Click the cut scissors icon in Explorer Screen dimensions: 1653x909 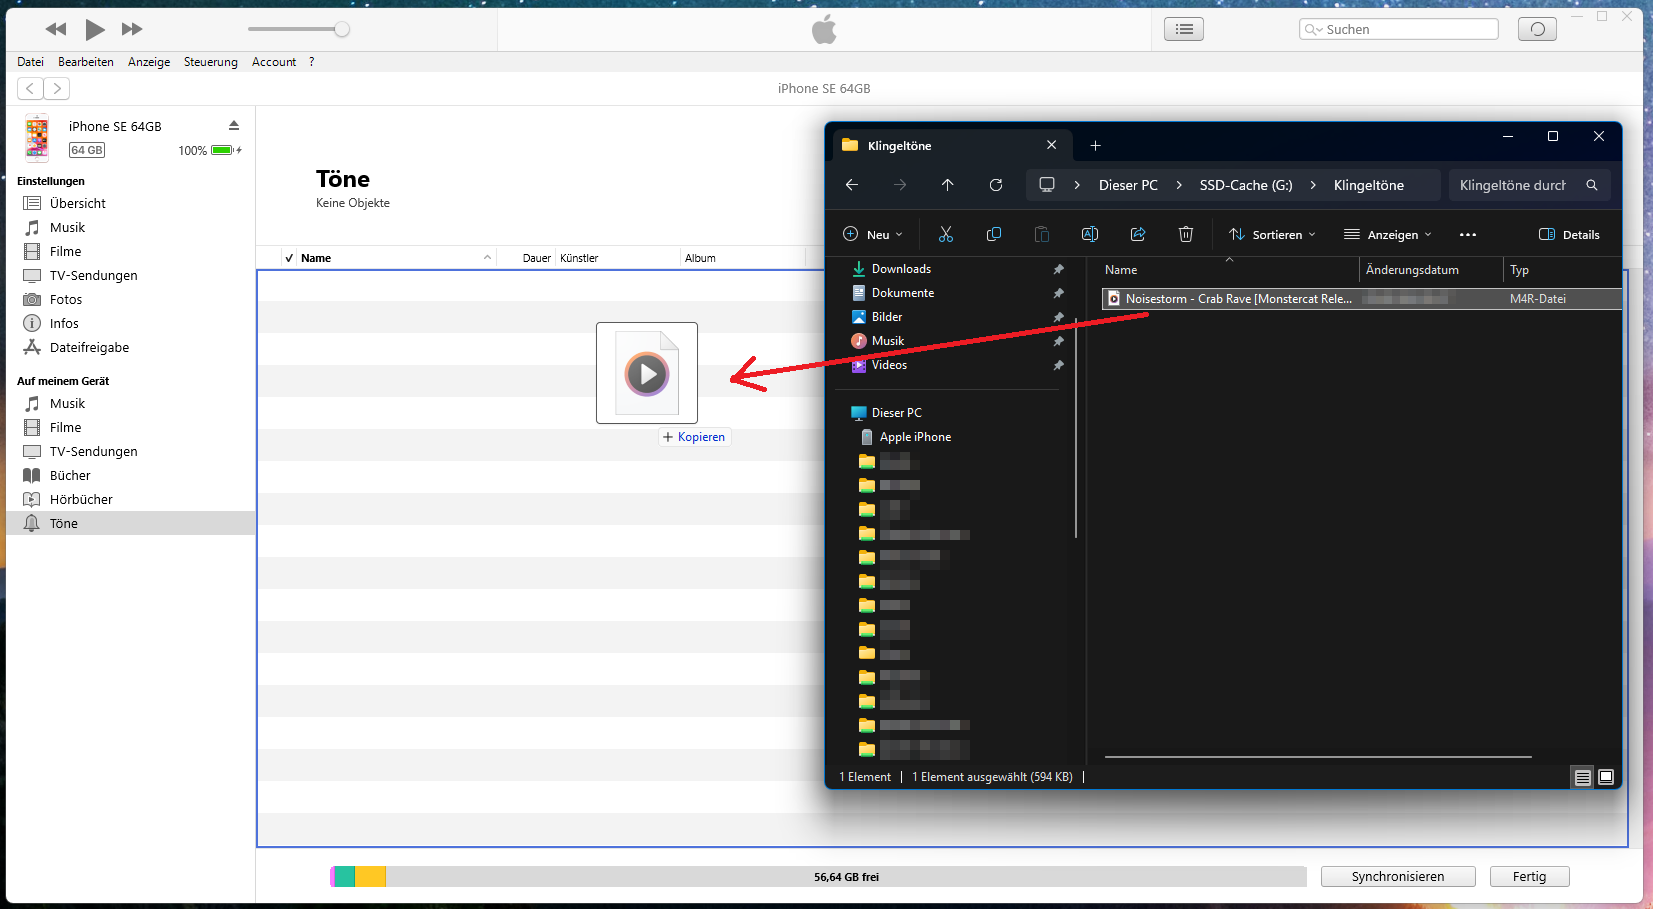click(945, 234)
